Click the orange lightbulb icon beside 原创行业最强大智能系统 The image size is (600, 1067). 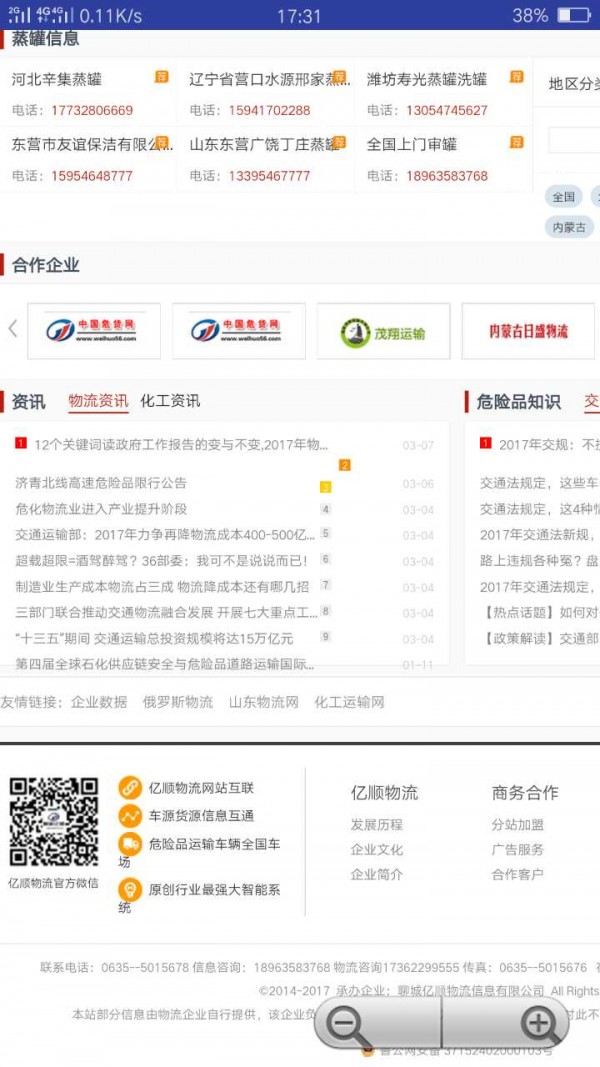pyautogui.click(x=130, y=889)
